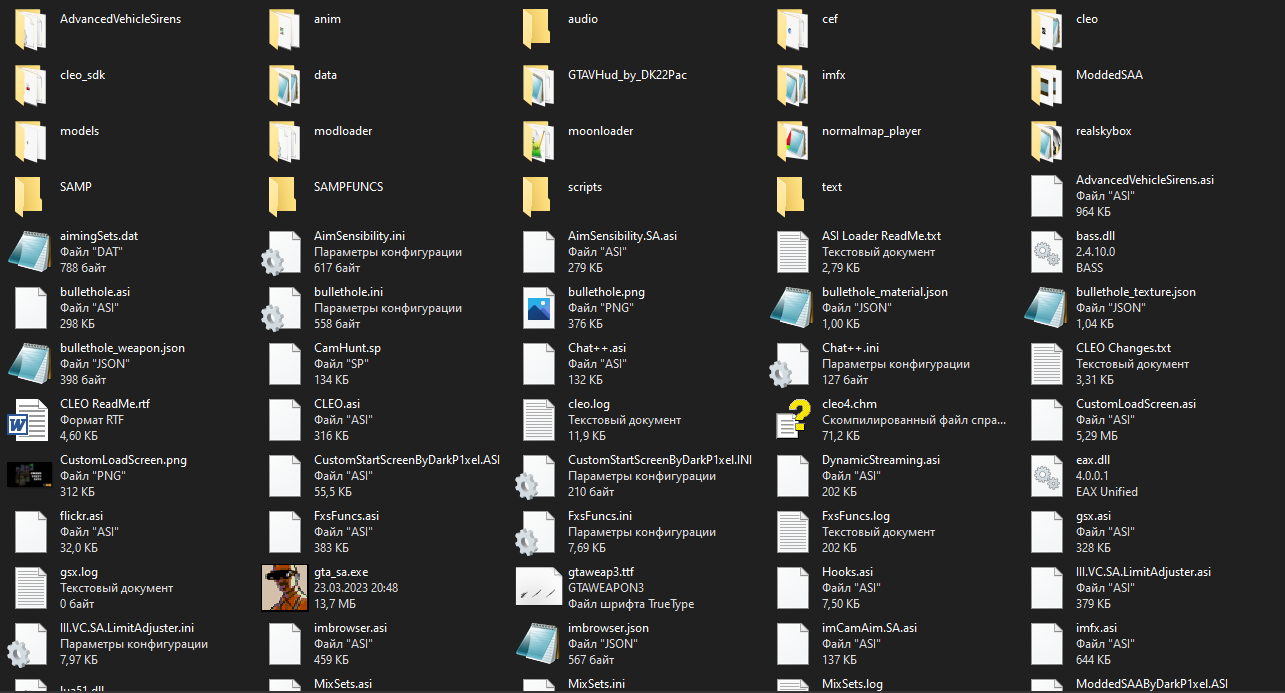Select the CustomLoadScreen.png thumbnail

point(30,475)
